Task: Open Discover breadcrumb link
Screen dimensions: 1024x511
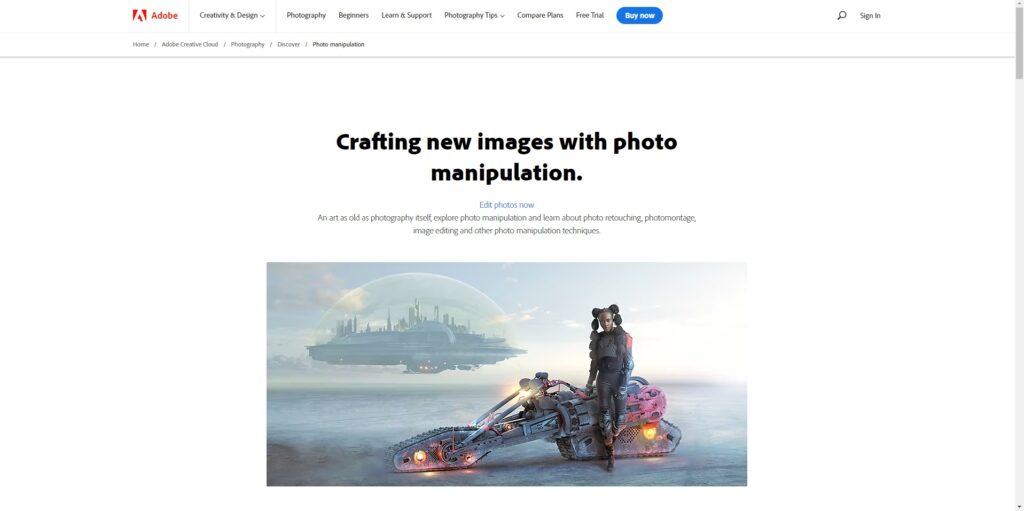Action: tap(289, 44)
